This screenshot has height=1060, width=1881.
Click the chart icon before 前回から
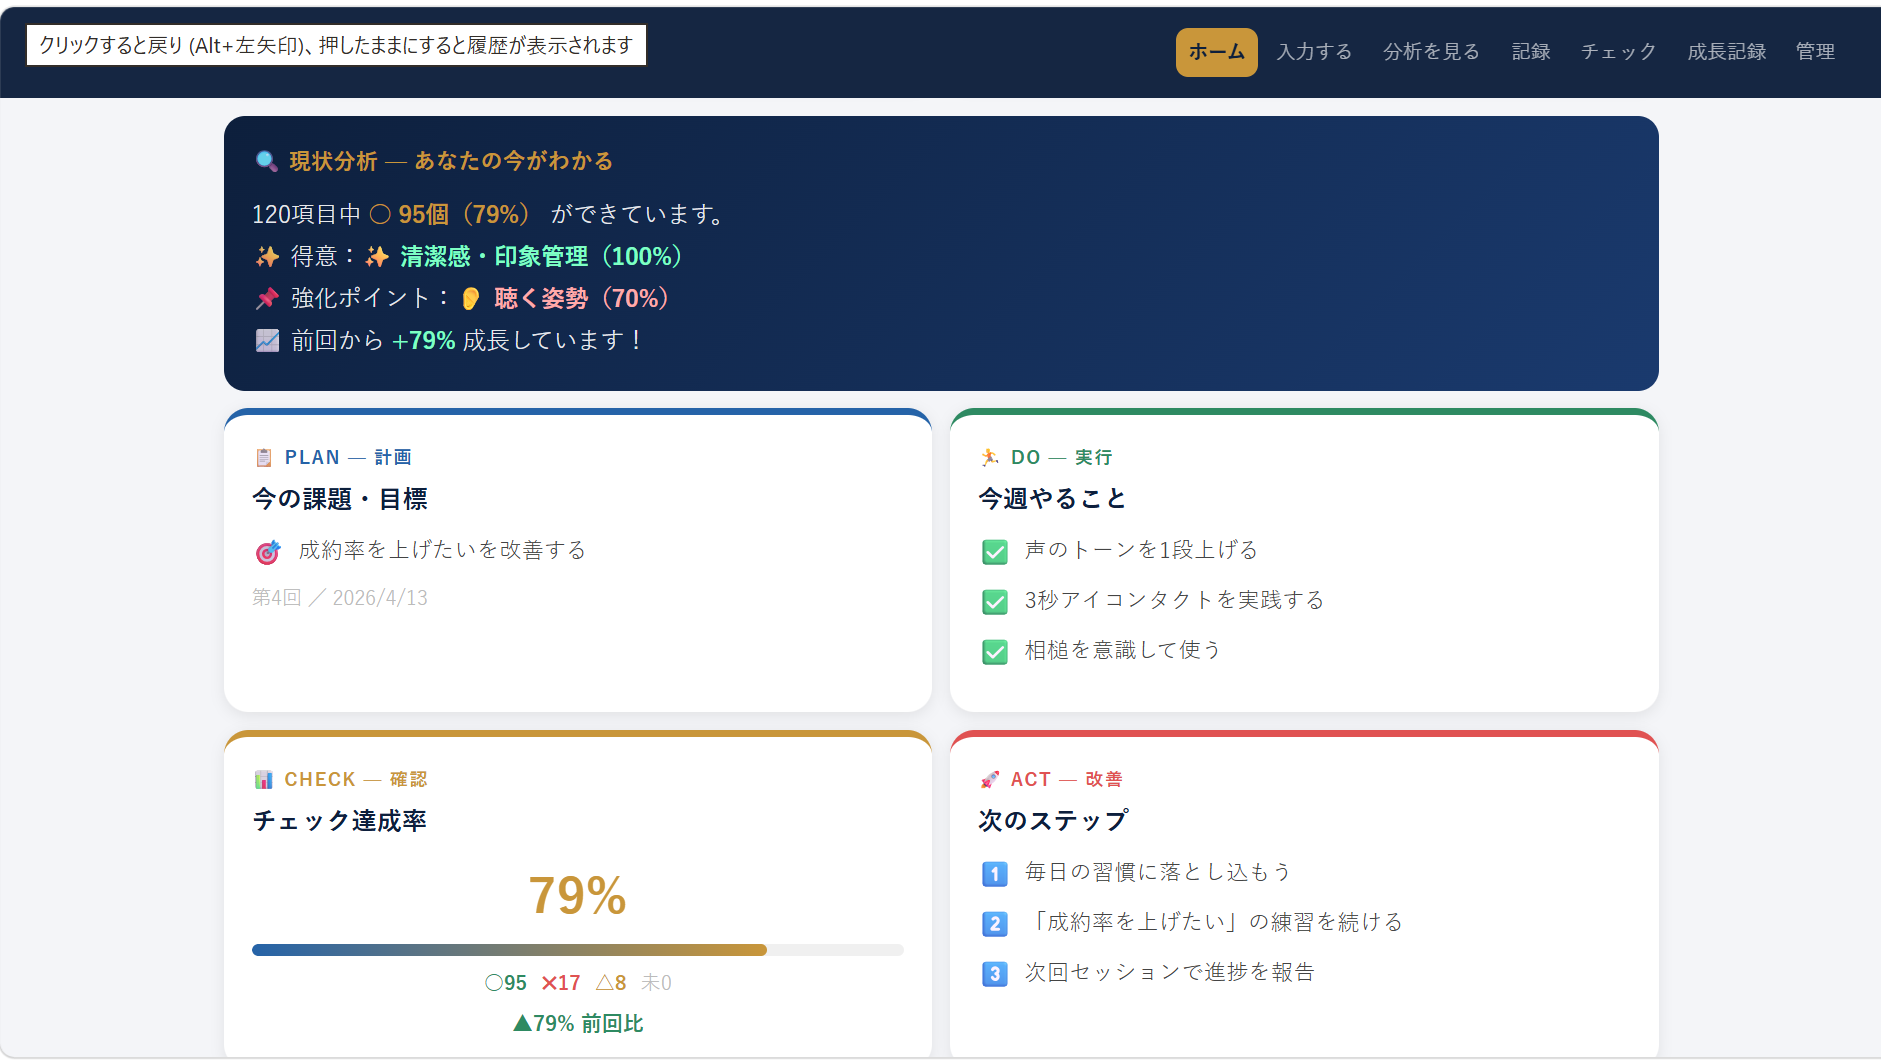(x=267, y=341)
